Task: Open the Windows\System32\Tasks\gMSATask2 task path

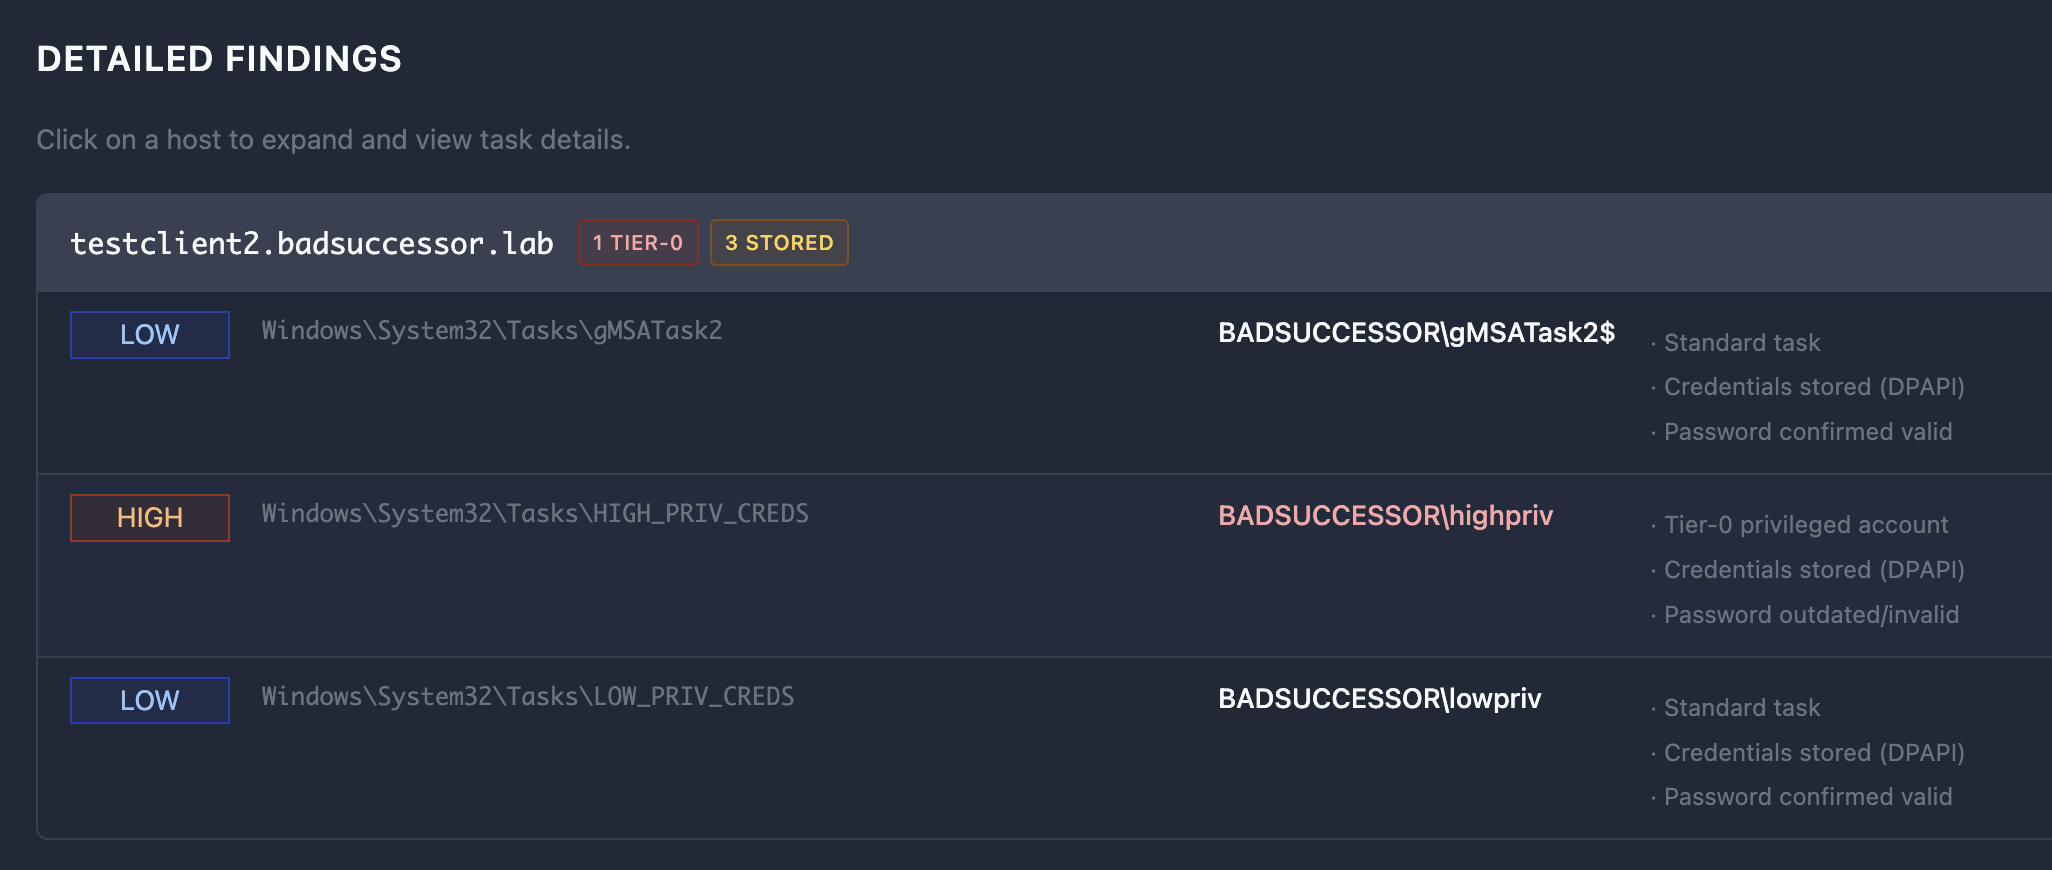Action: (492, 331)
